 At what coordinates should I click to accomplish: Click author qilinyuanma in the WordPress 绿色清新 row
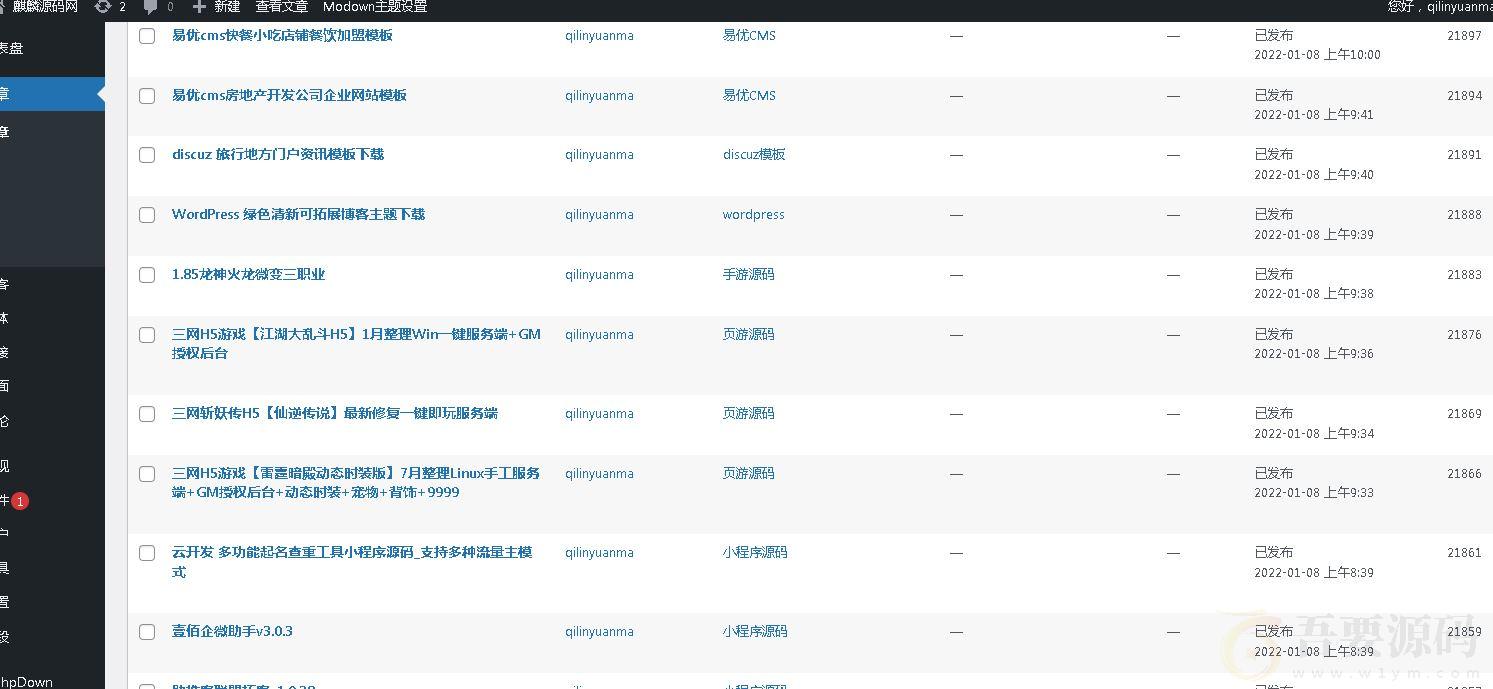tap(599, 214)
